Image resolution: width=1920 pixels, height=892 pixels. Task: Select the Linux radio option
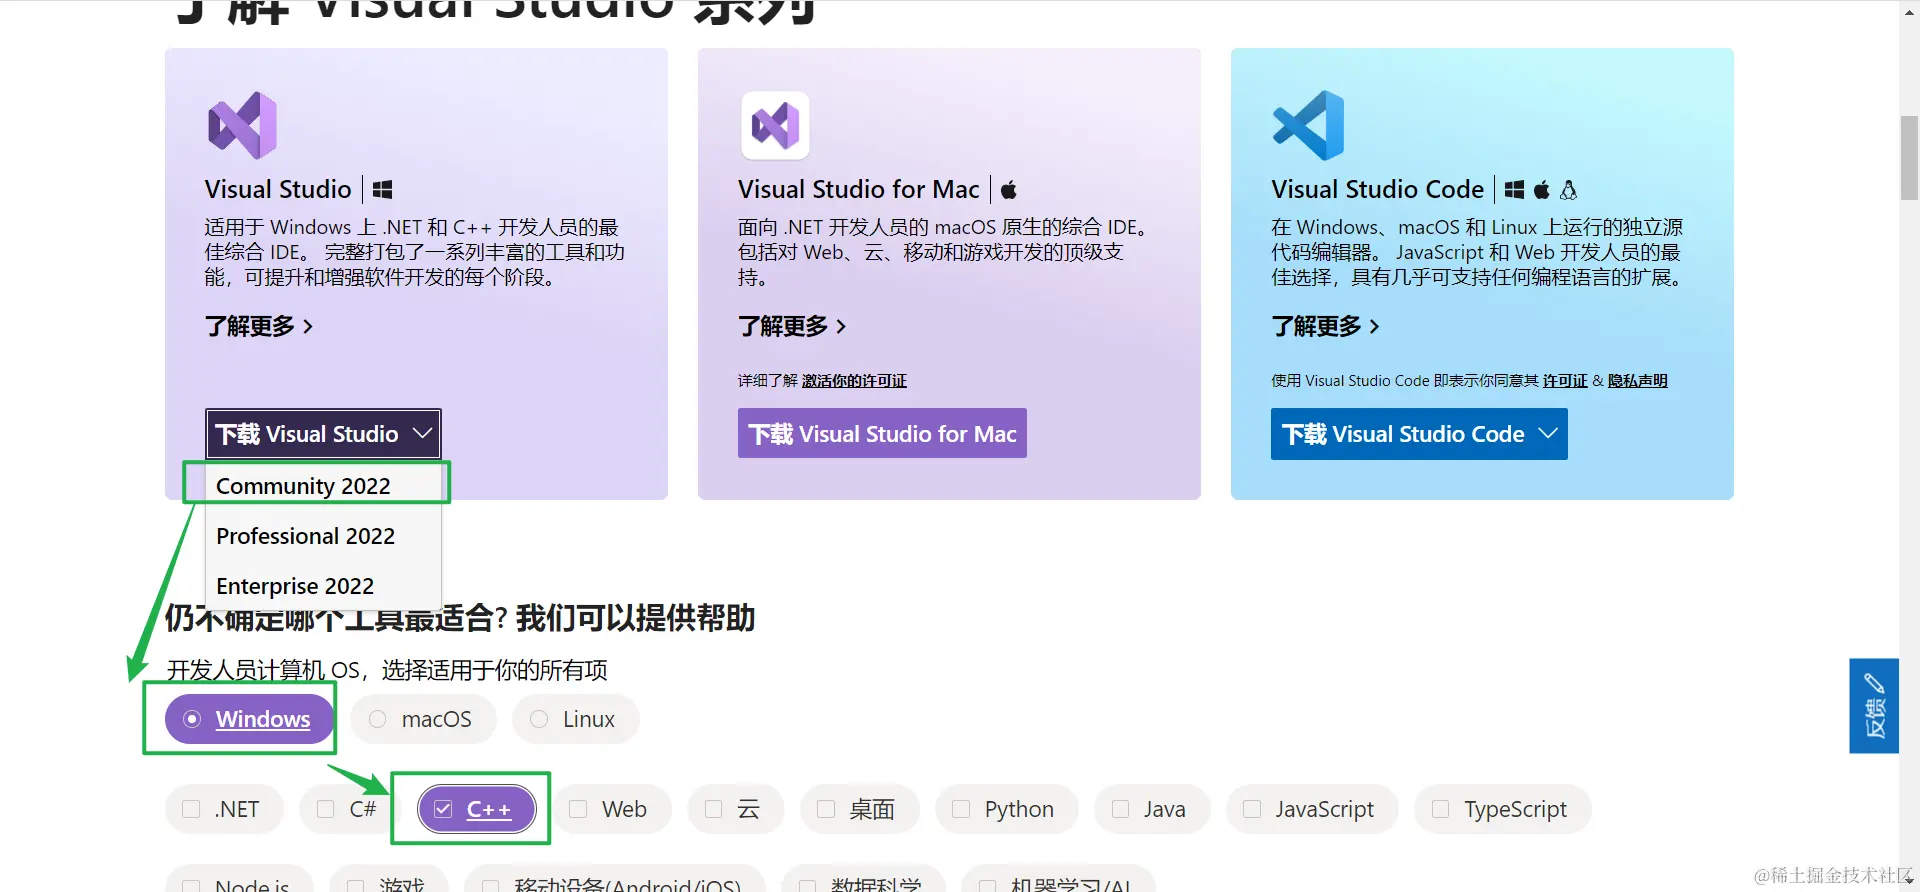pos(575,719)
